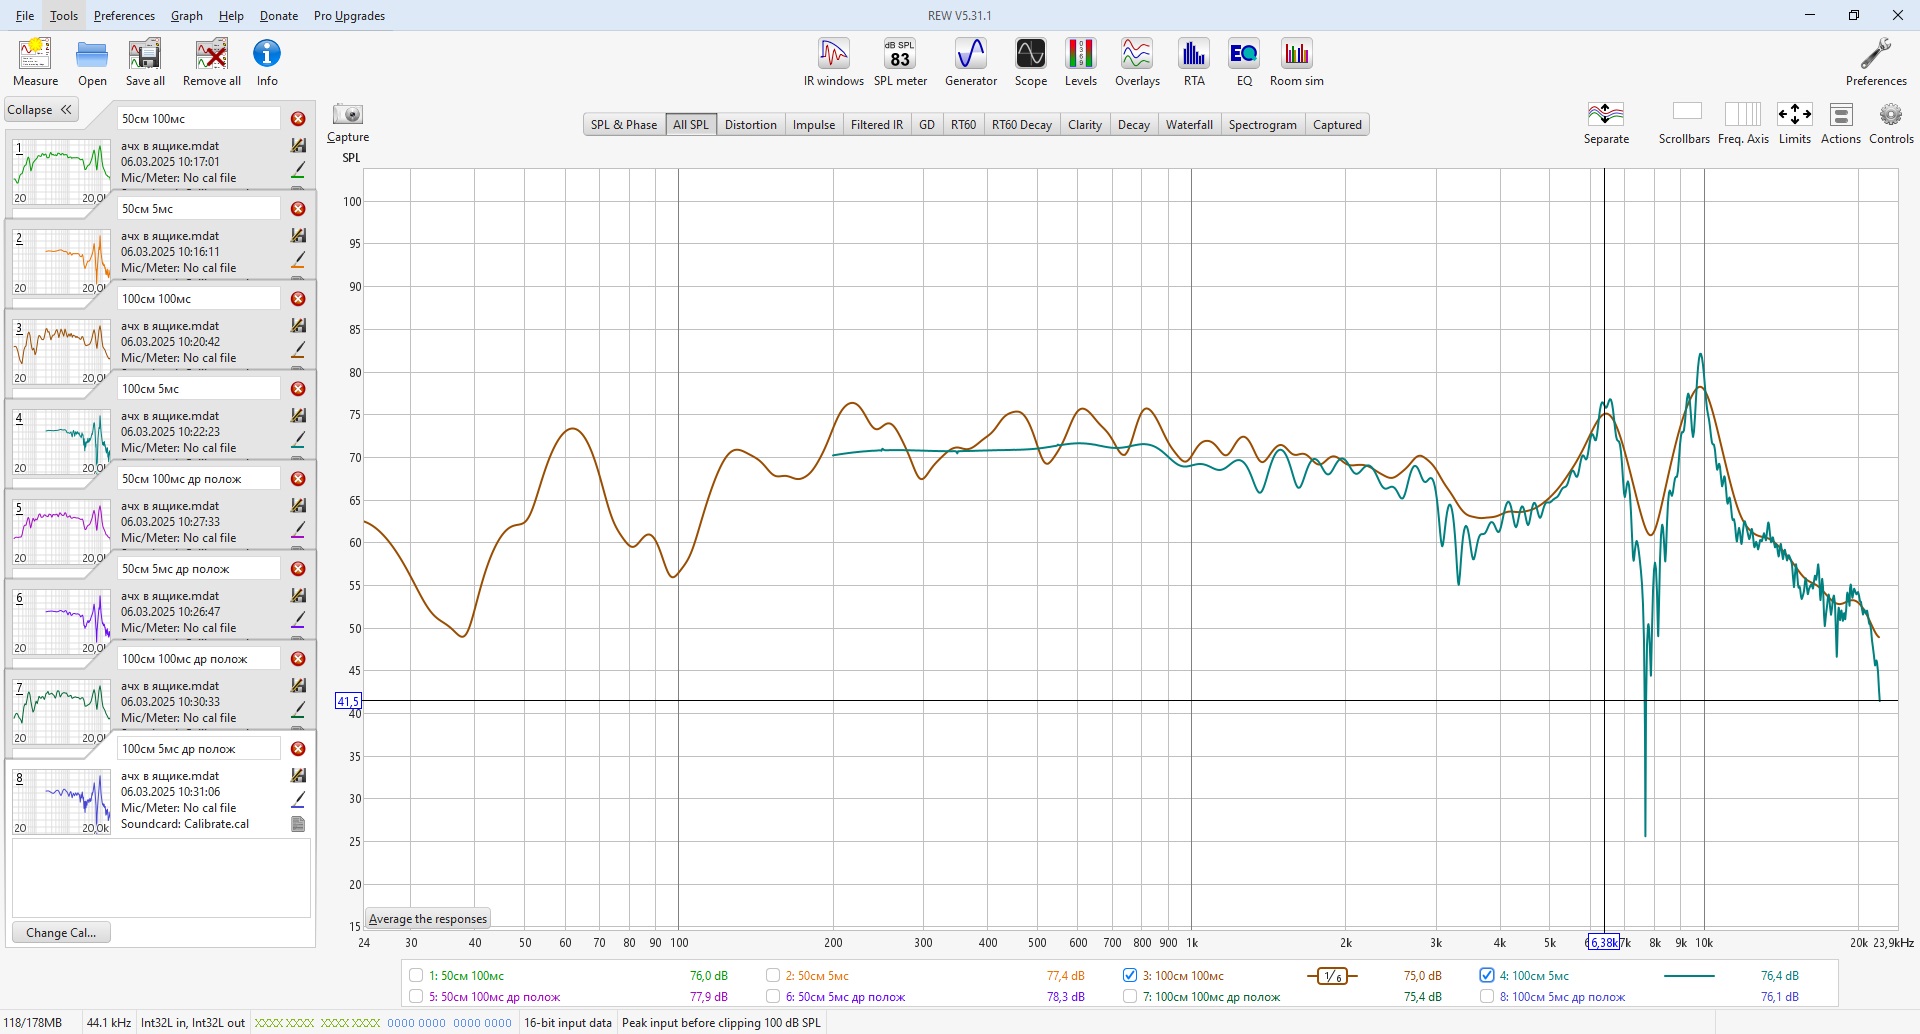Open the SPL meter
Viewport: 1920px width, 1034px height.
[x=900, y=62]
